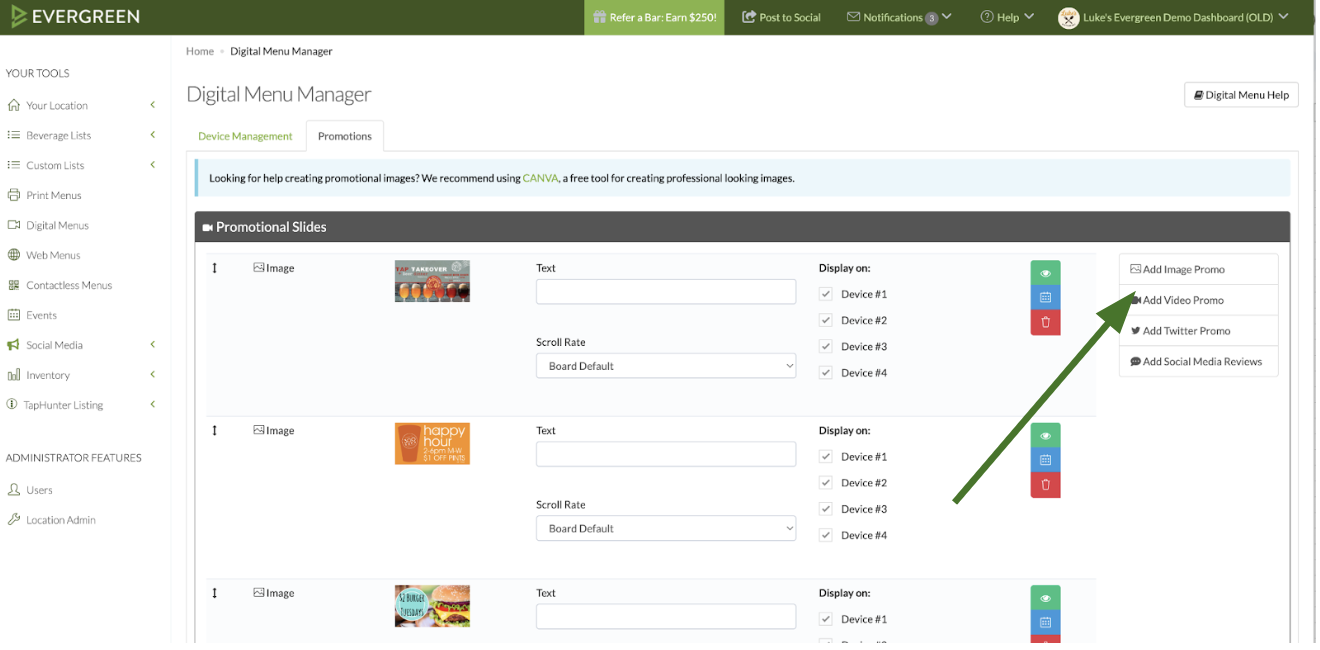Expand Inventory submenu chevron
The width and height of the screenshot is (1320, 650).
[x=153, y=375]
